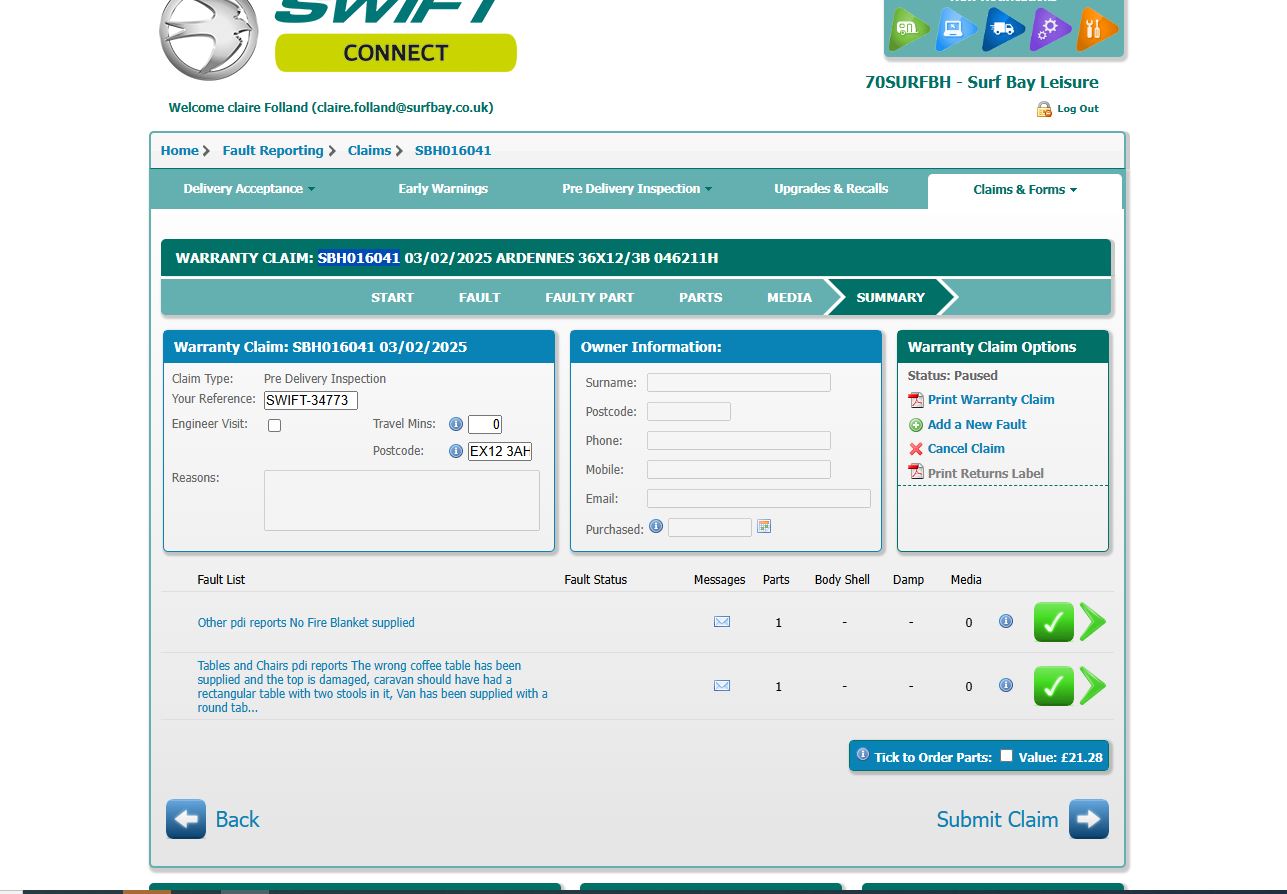Open messages envelope for Fire Blanket fault
Screen dimensions: 1287x894
[x=722, y=622]
